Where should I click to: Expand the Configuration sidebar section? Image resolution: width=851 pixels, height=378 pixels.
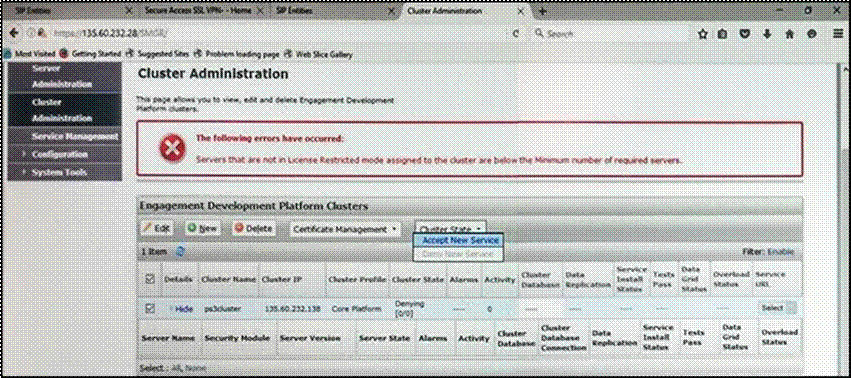click(x=59, y=154)
